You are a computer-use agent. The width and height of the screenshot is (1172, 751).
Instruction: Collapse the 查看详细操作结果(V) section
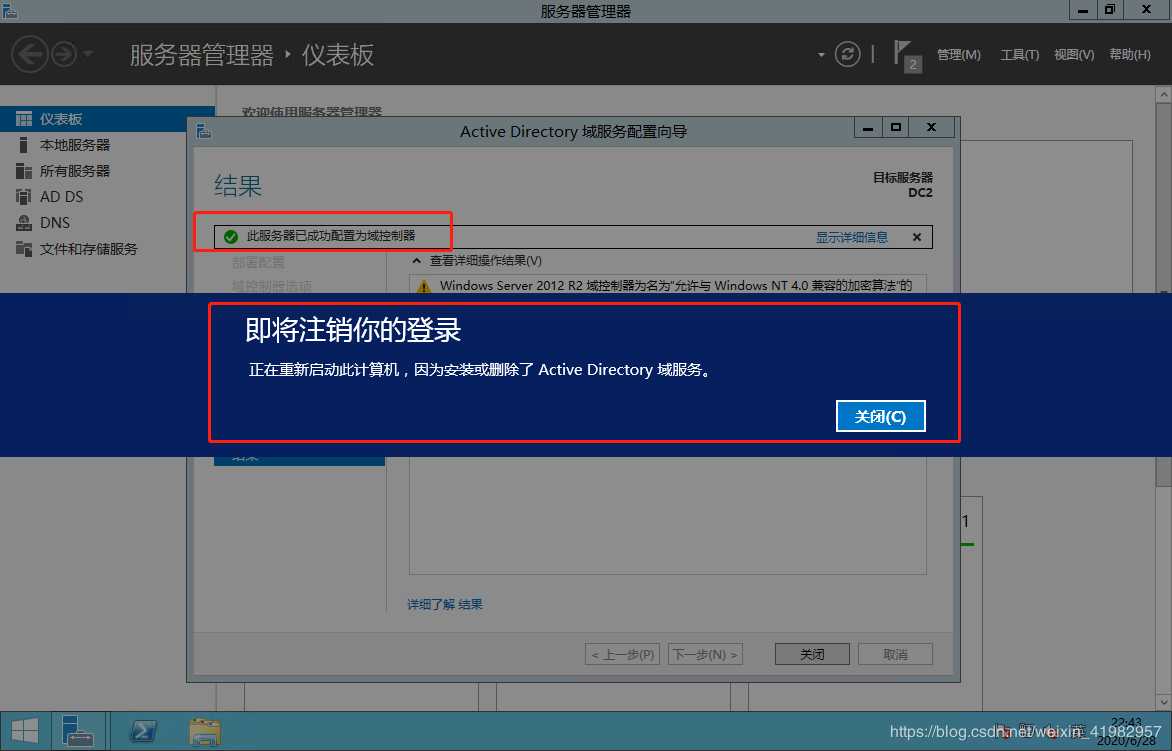[x=417, y=261]
